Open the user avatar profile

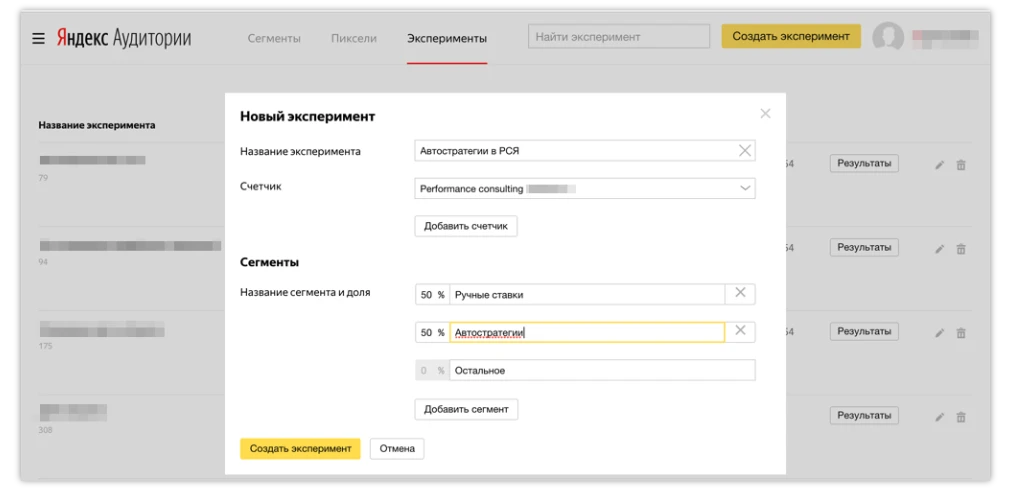(887, 38)
